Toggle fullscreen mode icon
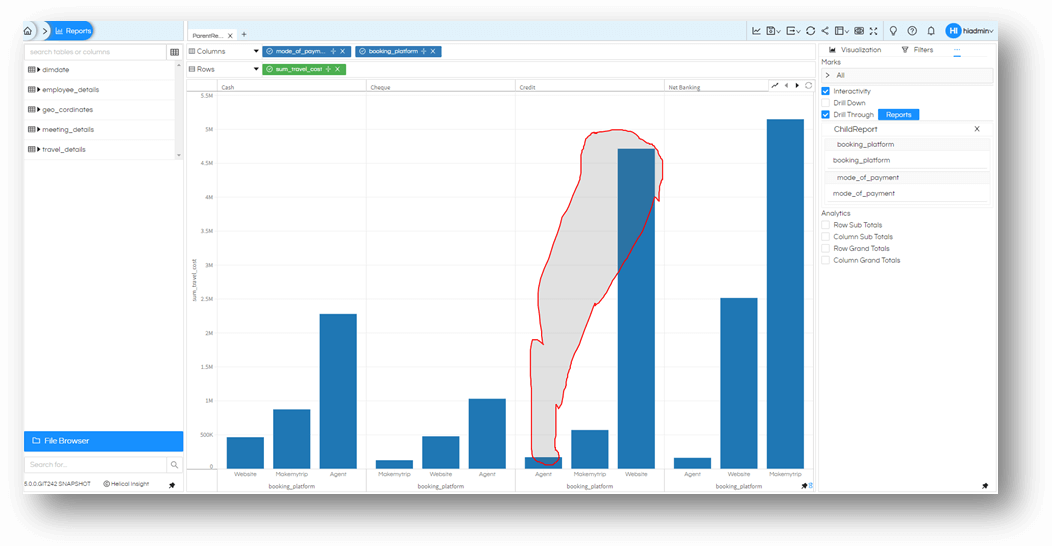This screenshot has height=546, width=1052. tap(874, 31)
